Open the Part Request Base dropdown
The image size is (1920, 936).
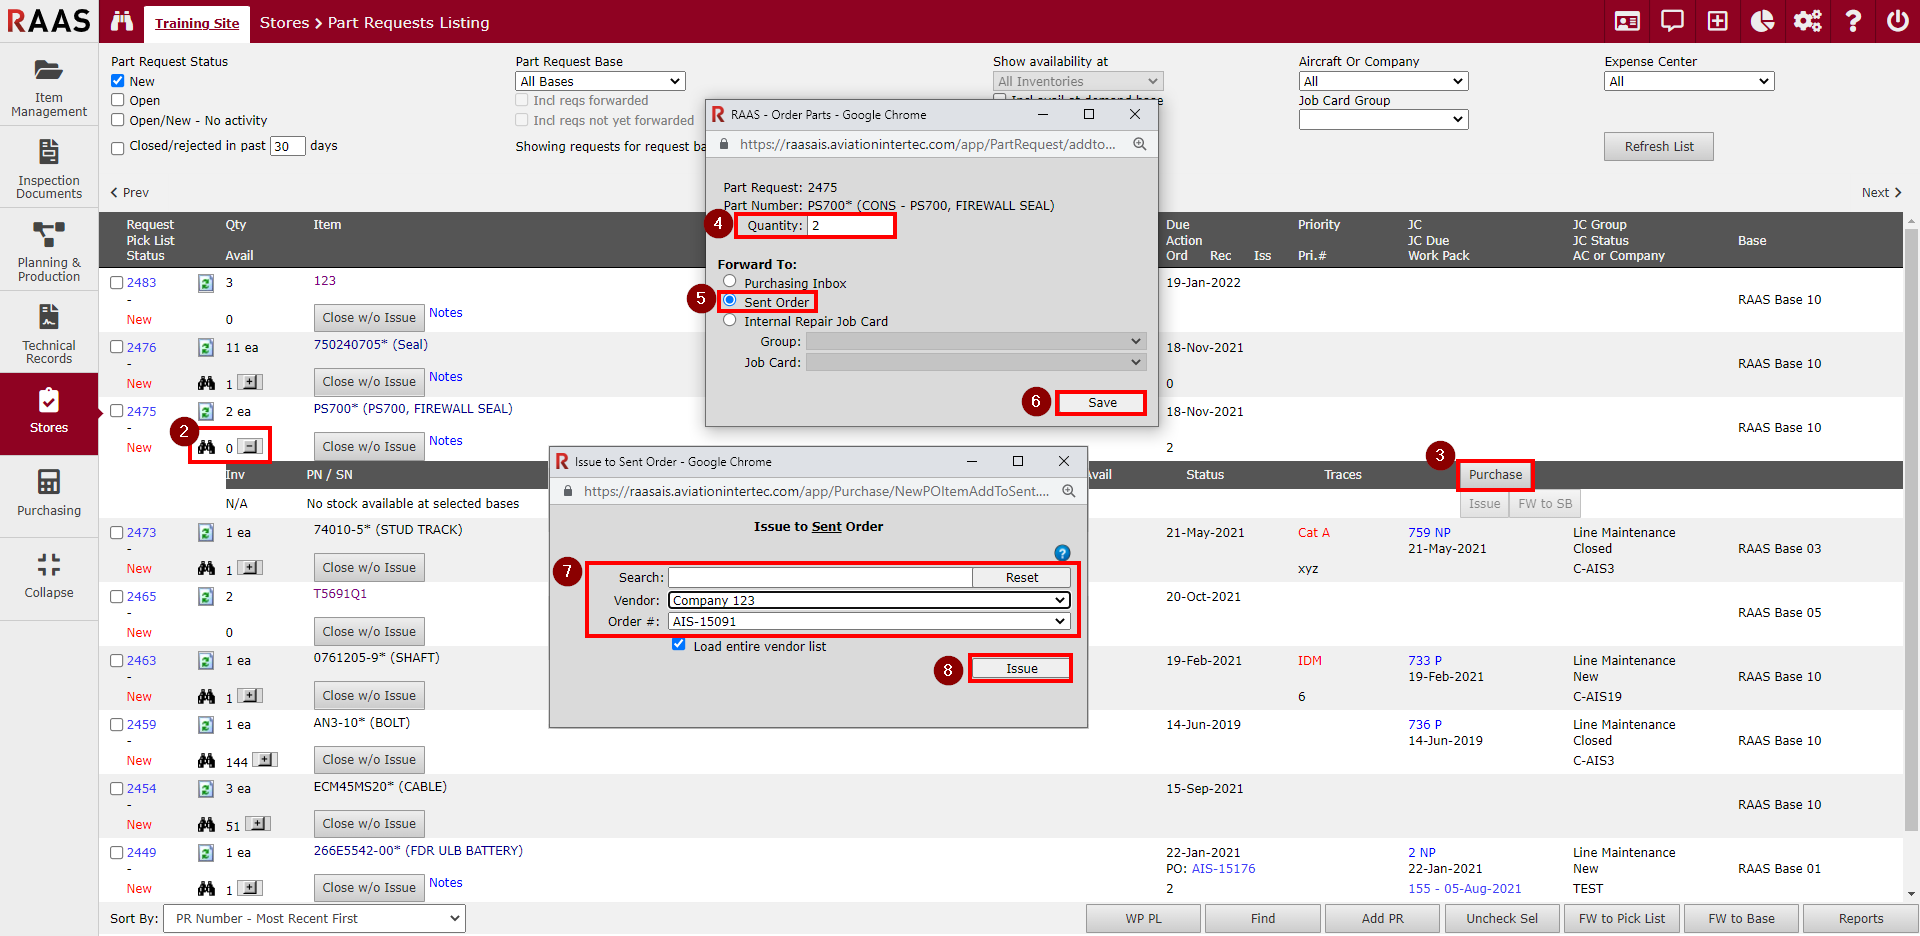coord(600,81)
